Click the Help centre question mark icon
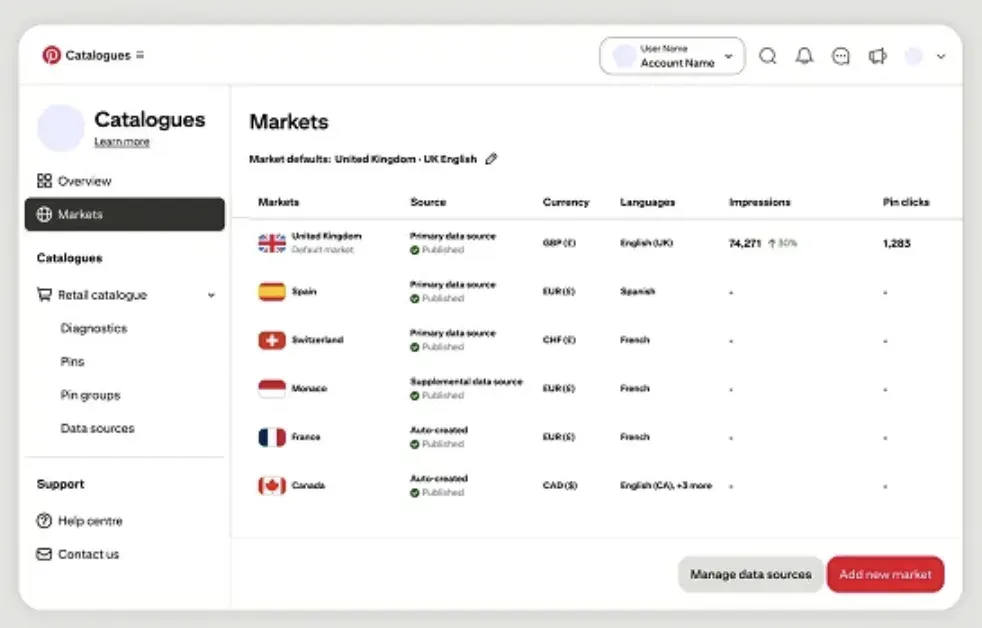The image size is (982, 628). click(44, 520)
